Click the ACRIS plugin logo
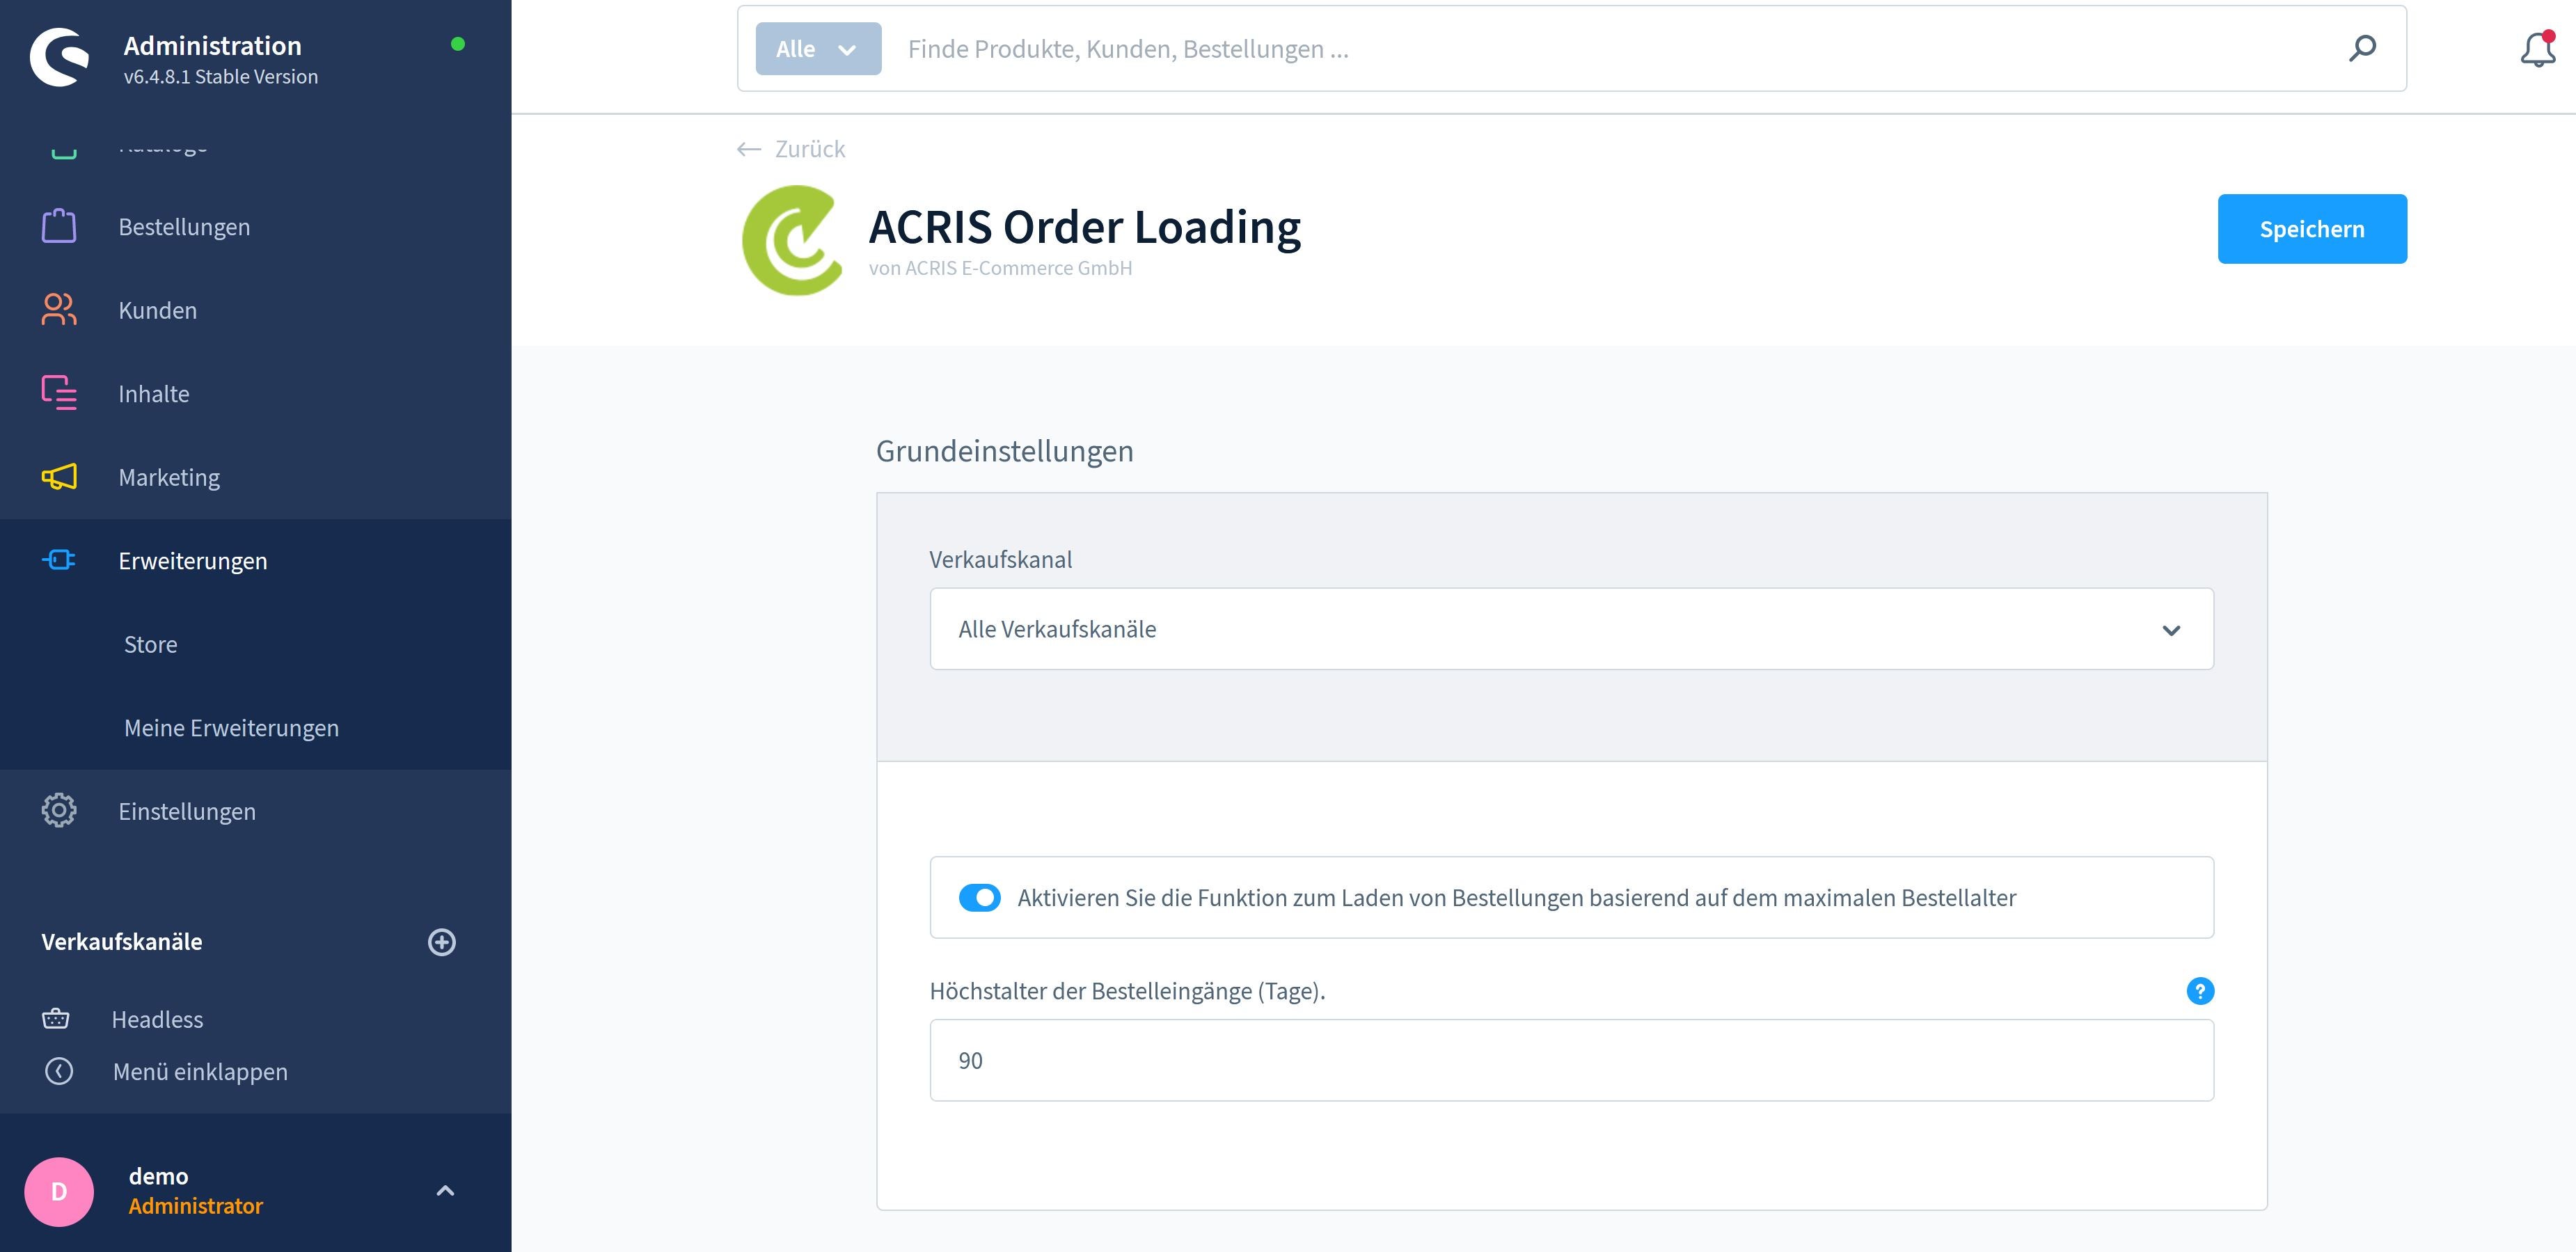The image size is (2576, 1252). (793, 240)
